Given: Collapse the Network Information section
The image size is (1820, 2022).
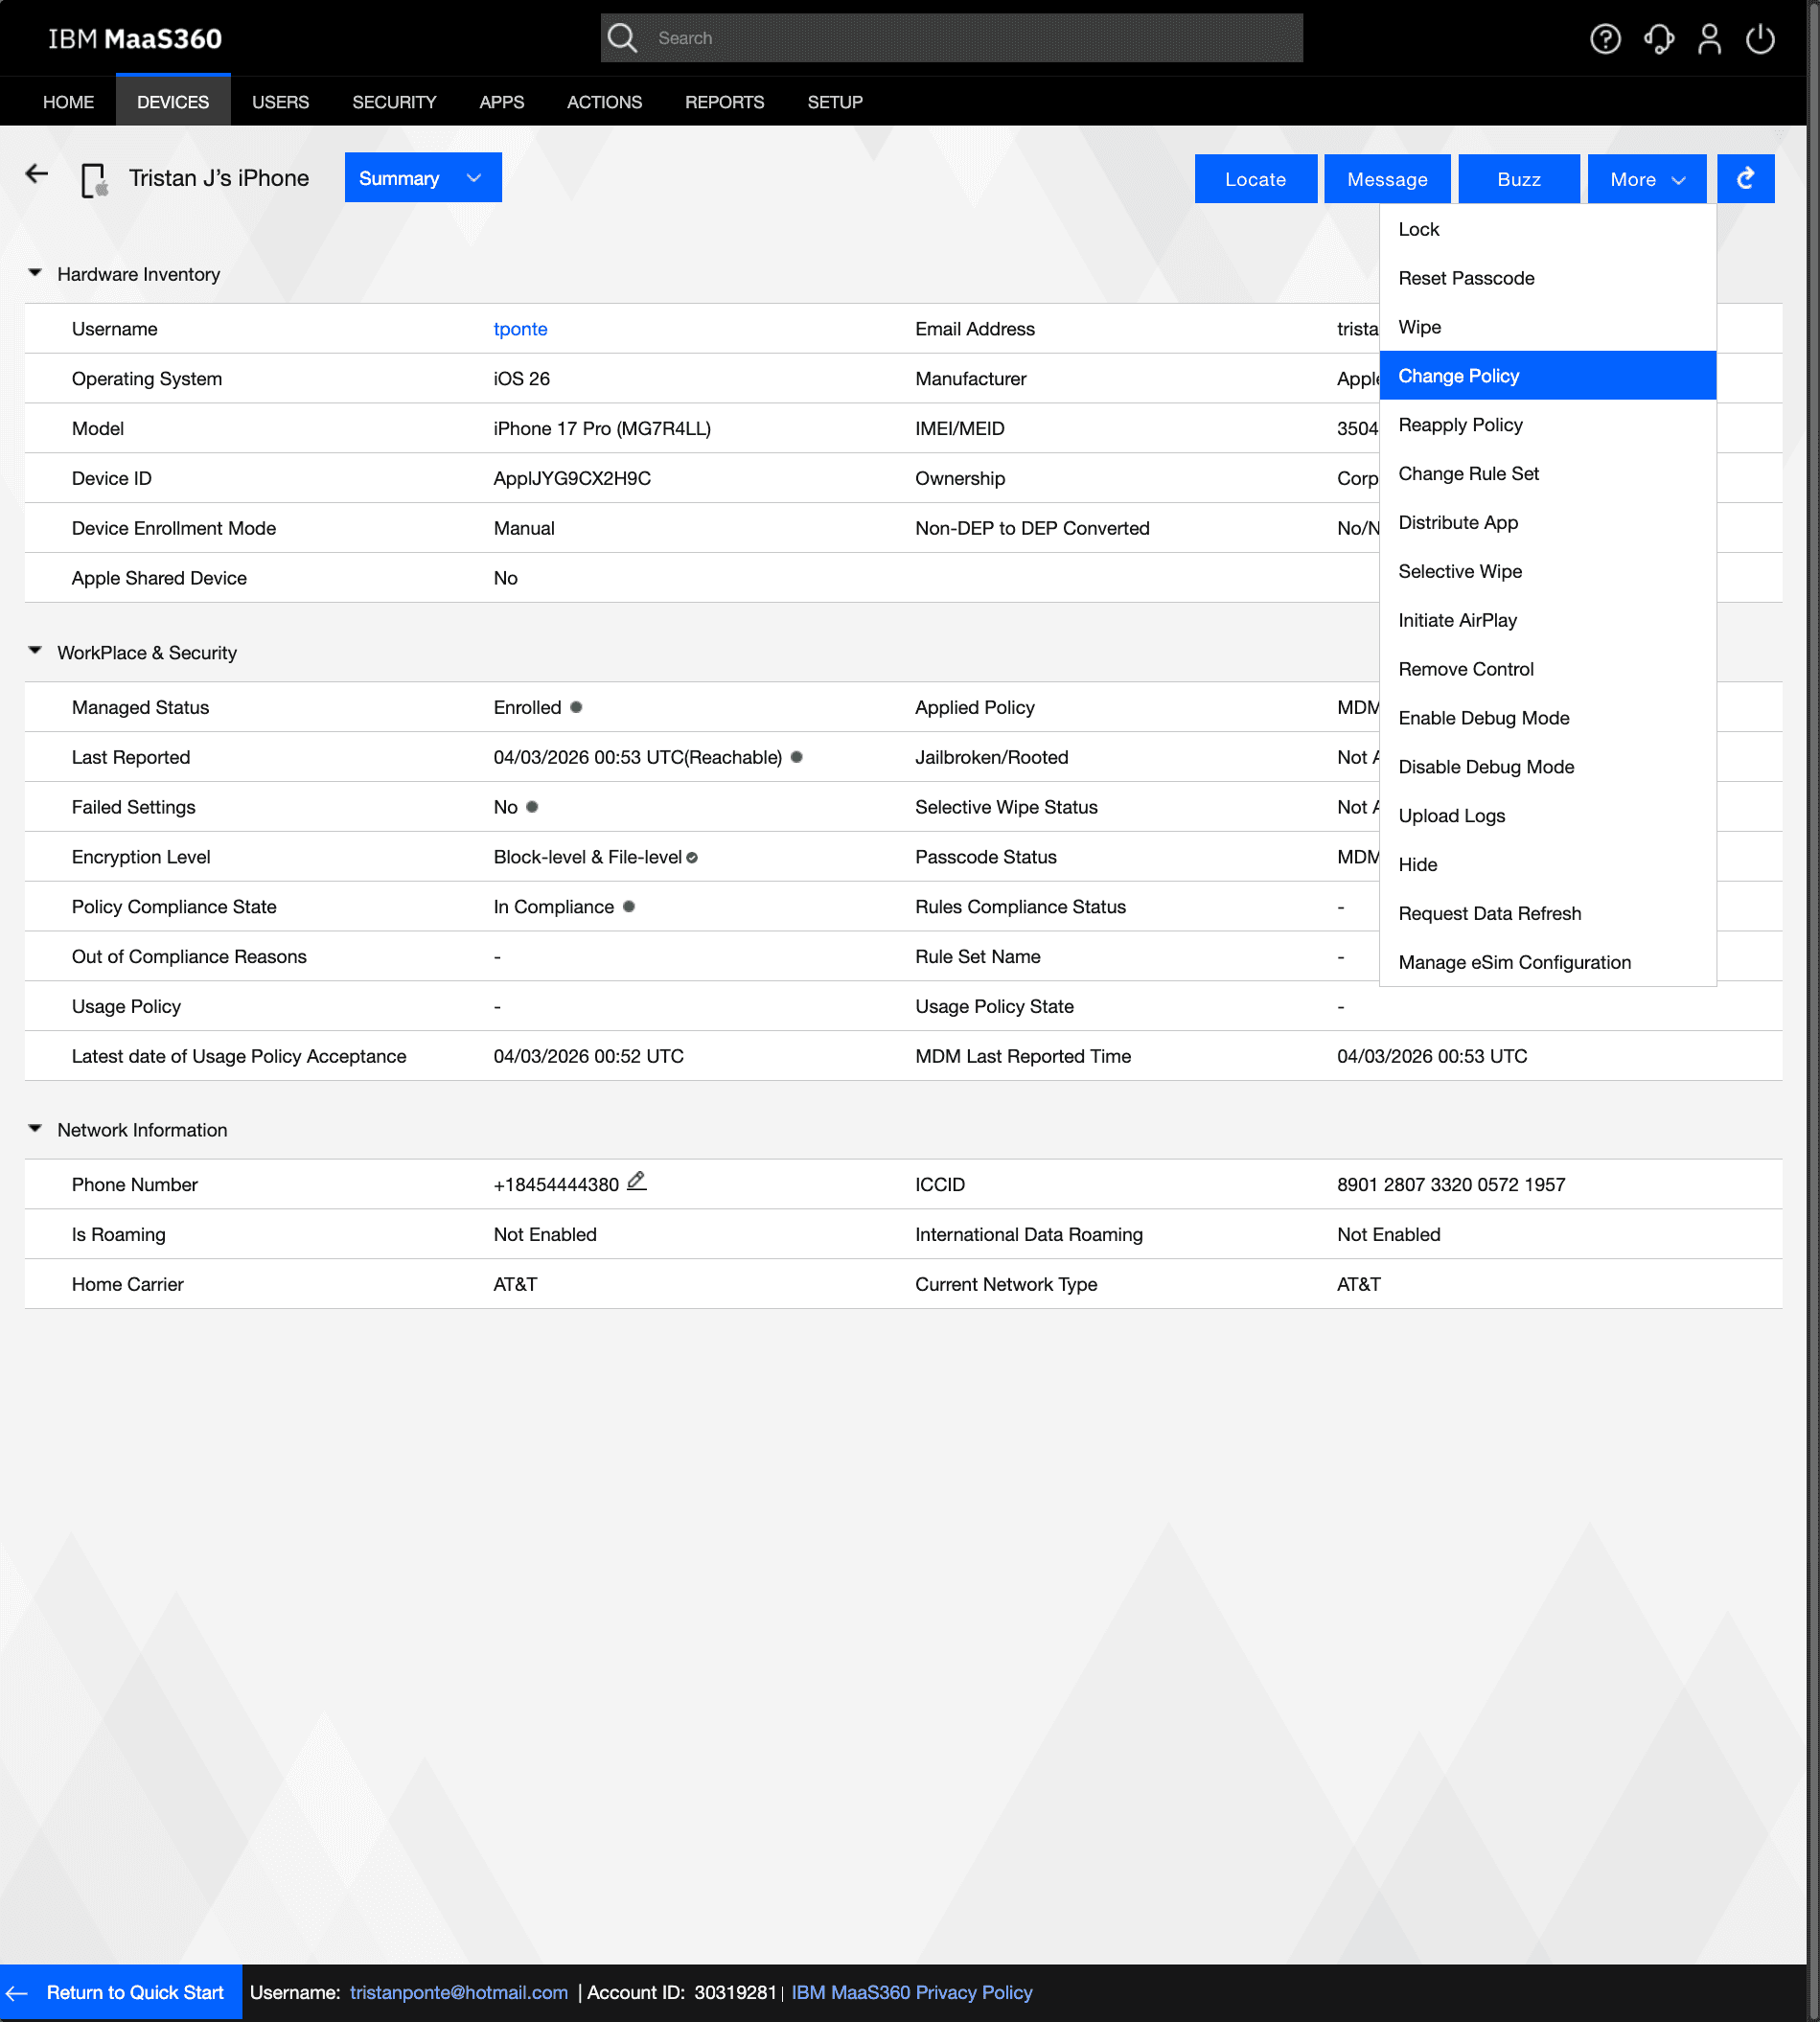Looking at the screenshot, I should [x=35, y=1128].
